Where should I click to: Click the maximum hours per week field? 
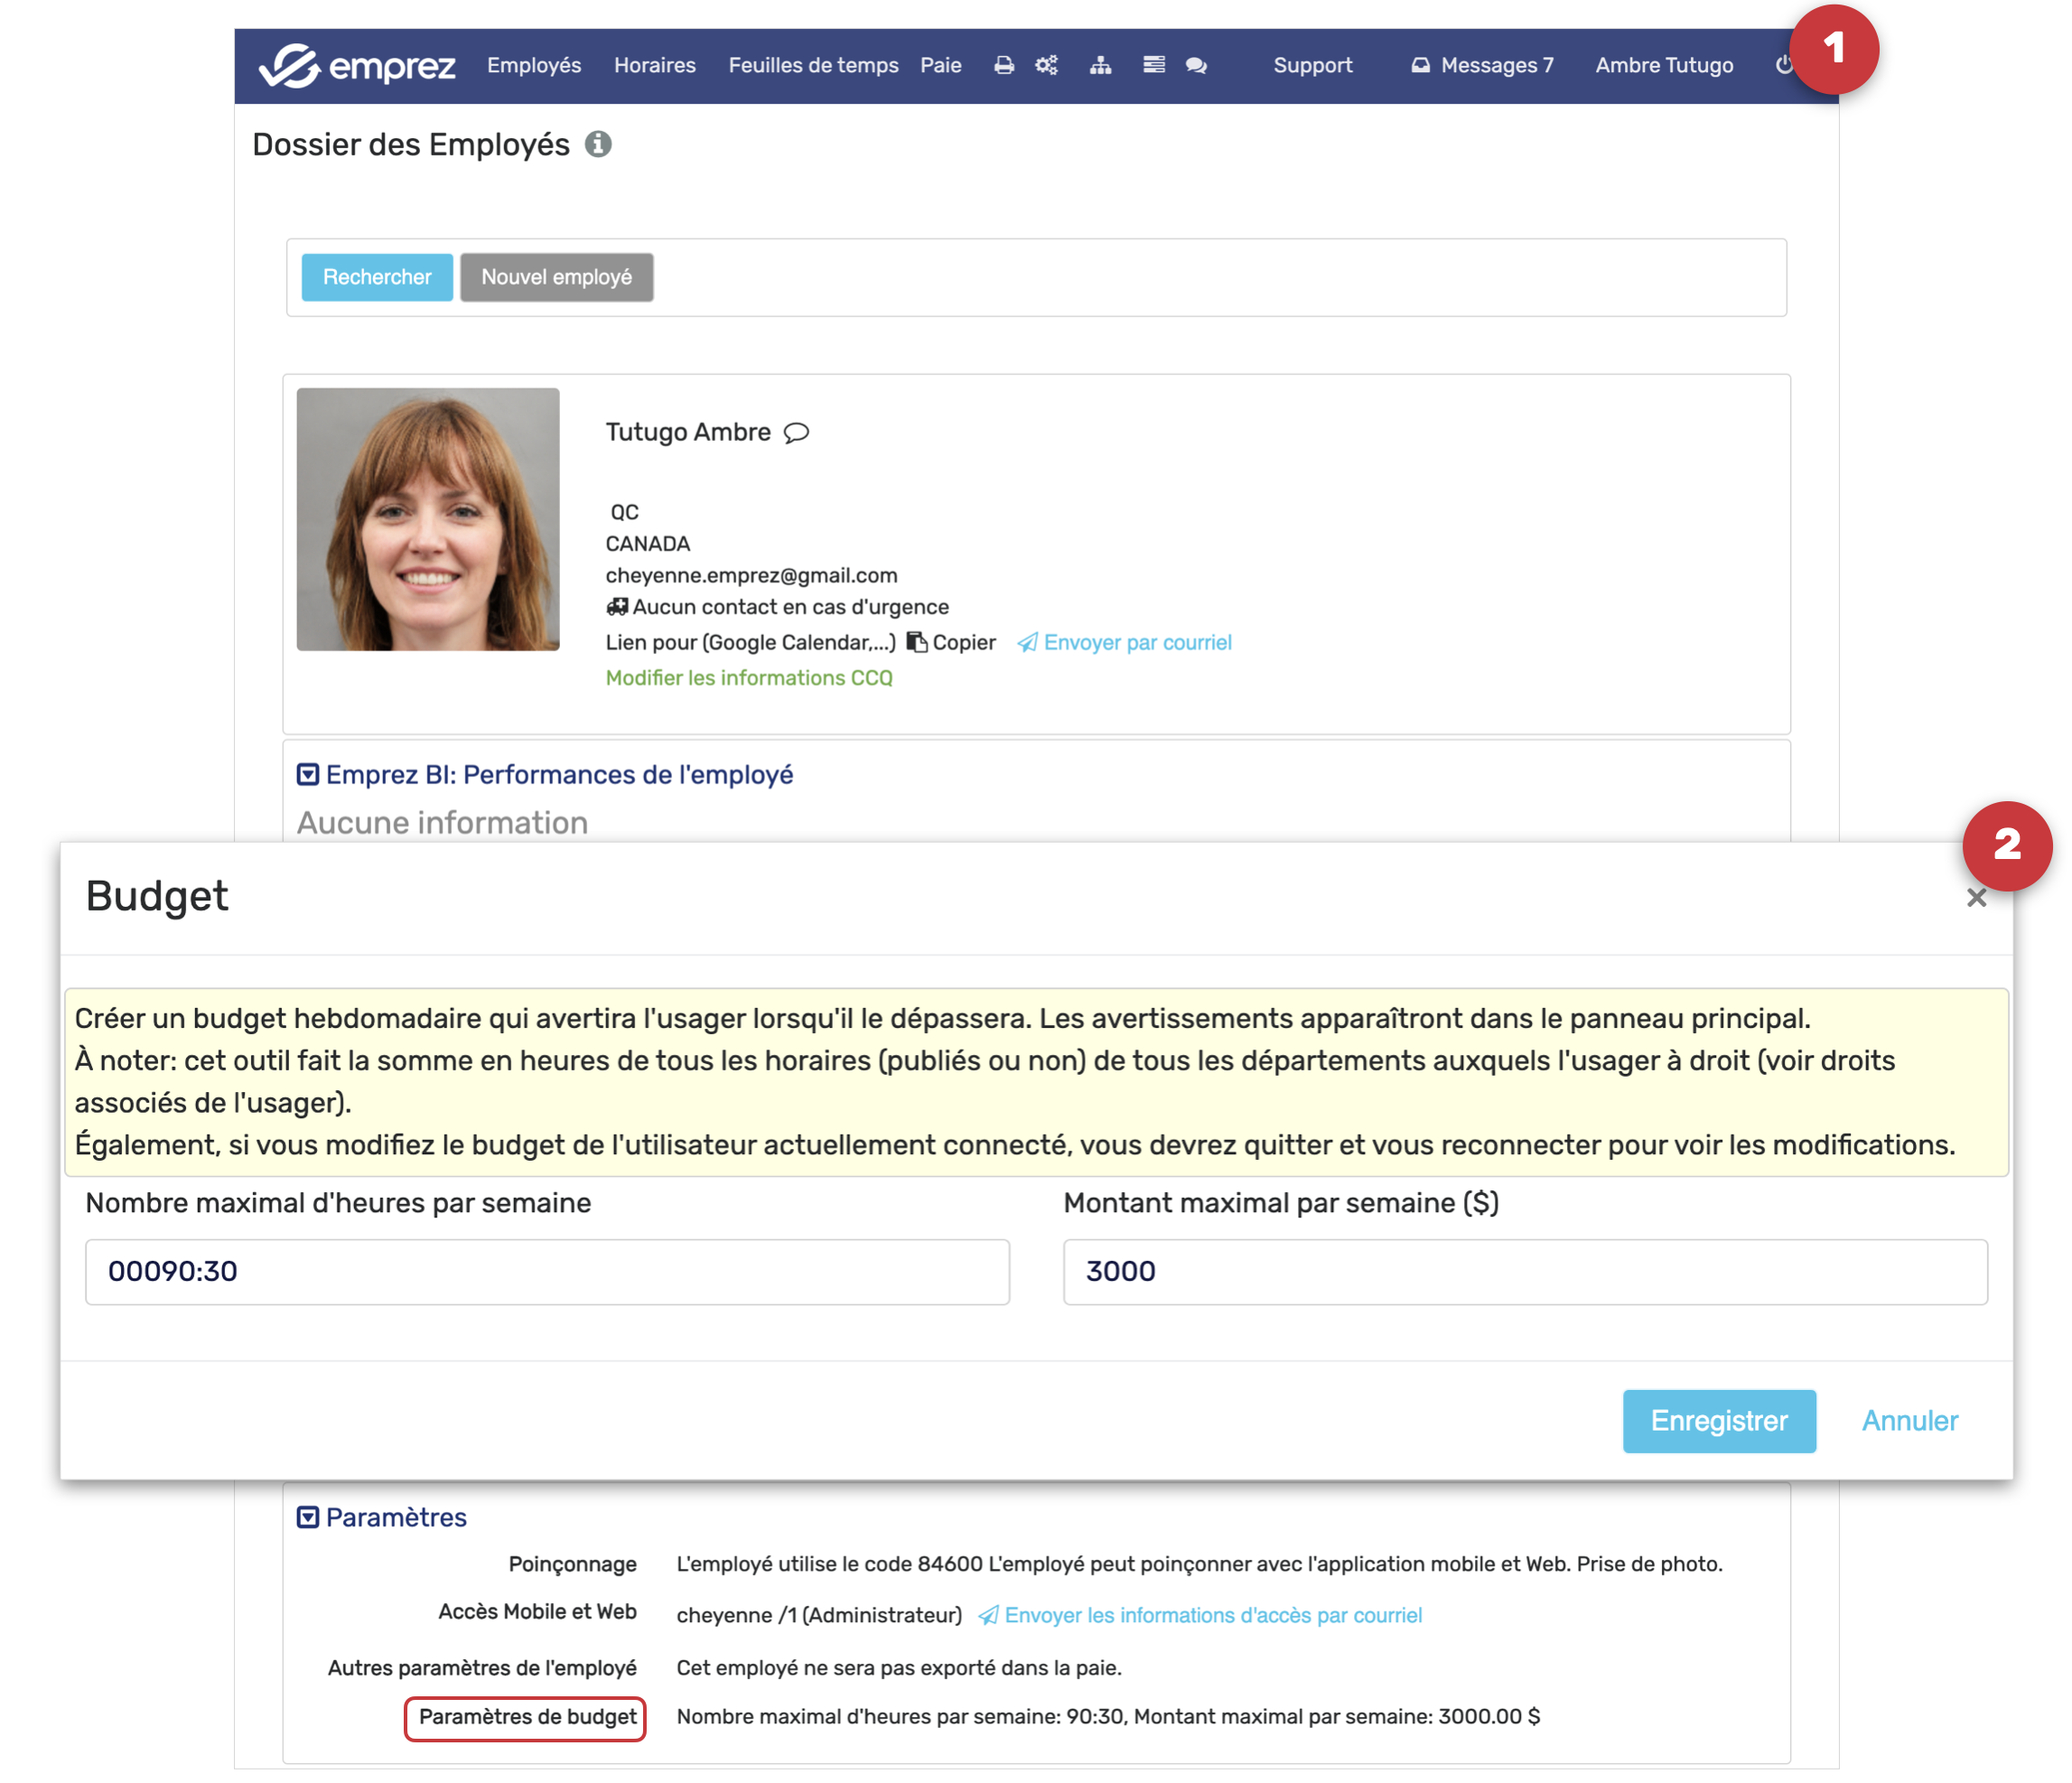(x=547, y=1271)
